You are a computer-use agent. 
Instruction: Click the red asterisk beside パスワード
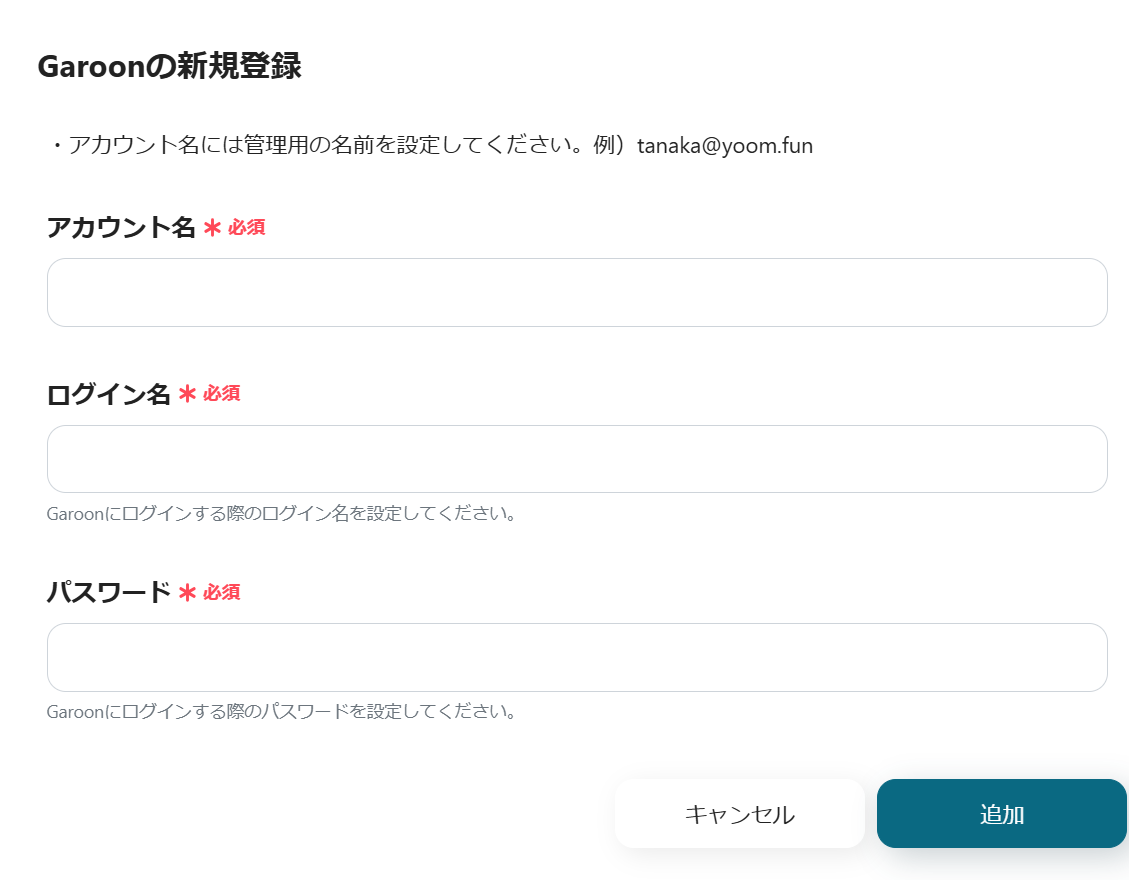coord(187,593)
